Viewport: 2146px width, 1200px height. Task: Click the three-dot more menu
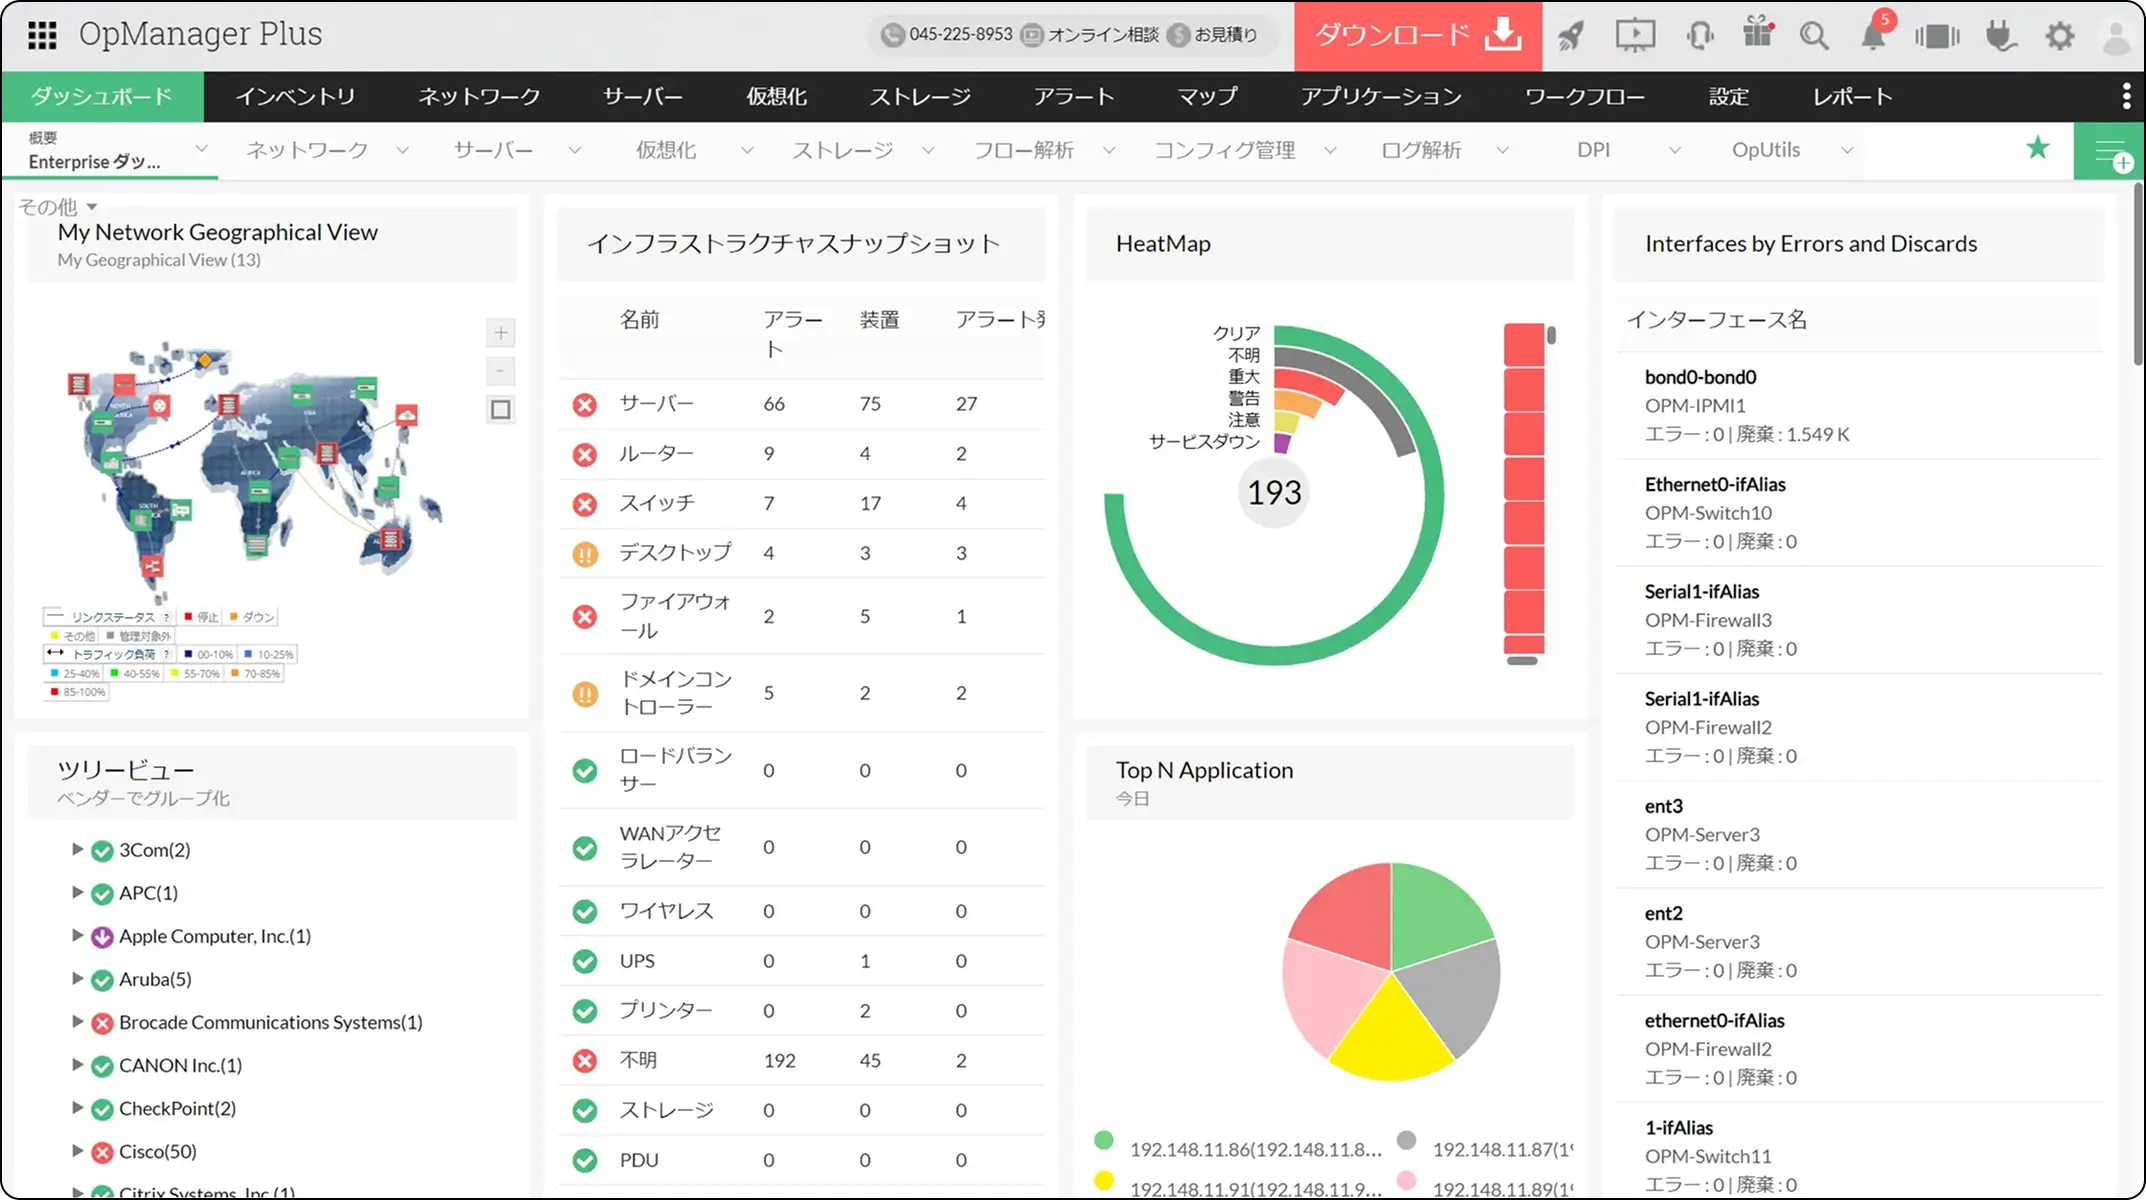(2126, 96)
